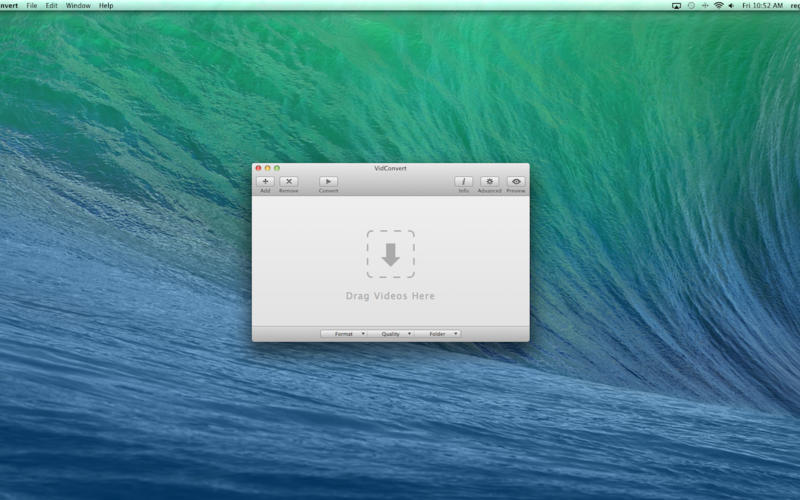
Task: Expand the Format dropdown
Action: 344,333
